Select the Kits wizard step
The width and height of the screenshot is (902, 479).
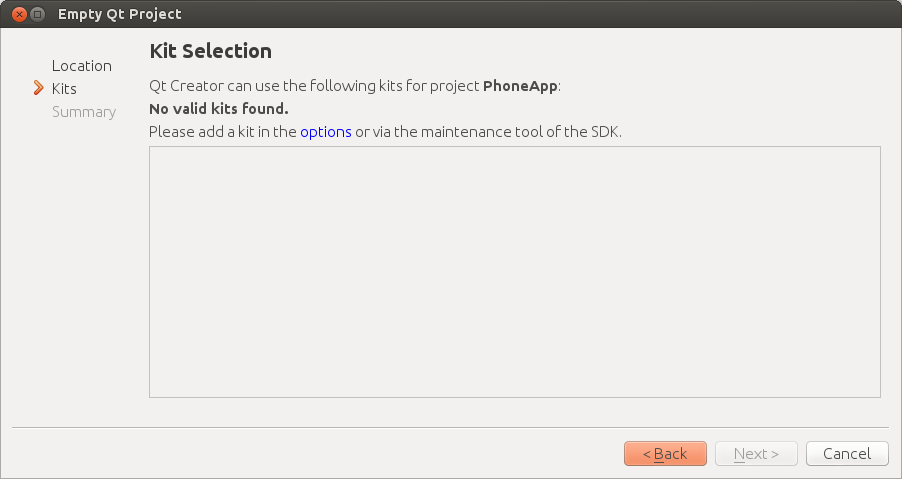[x=64, y=89]
